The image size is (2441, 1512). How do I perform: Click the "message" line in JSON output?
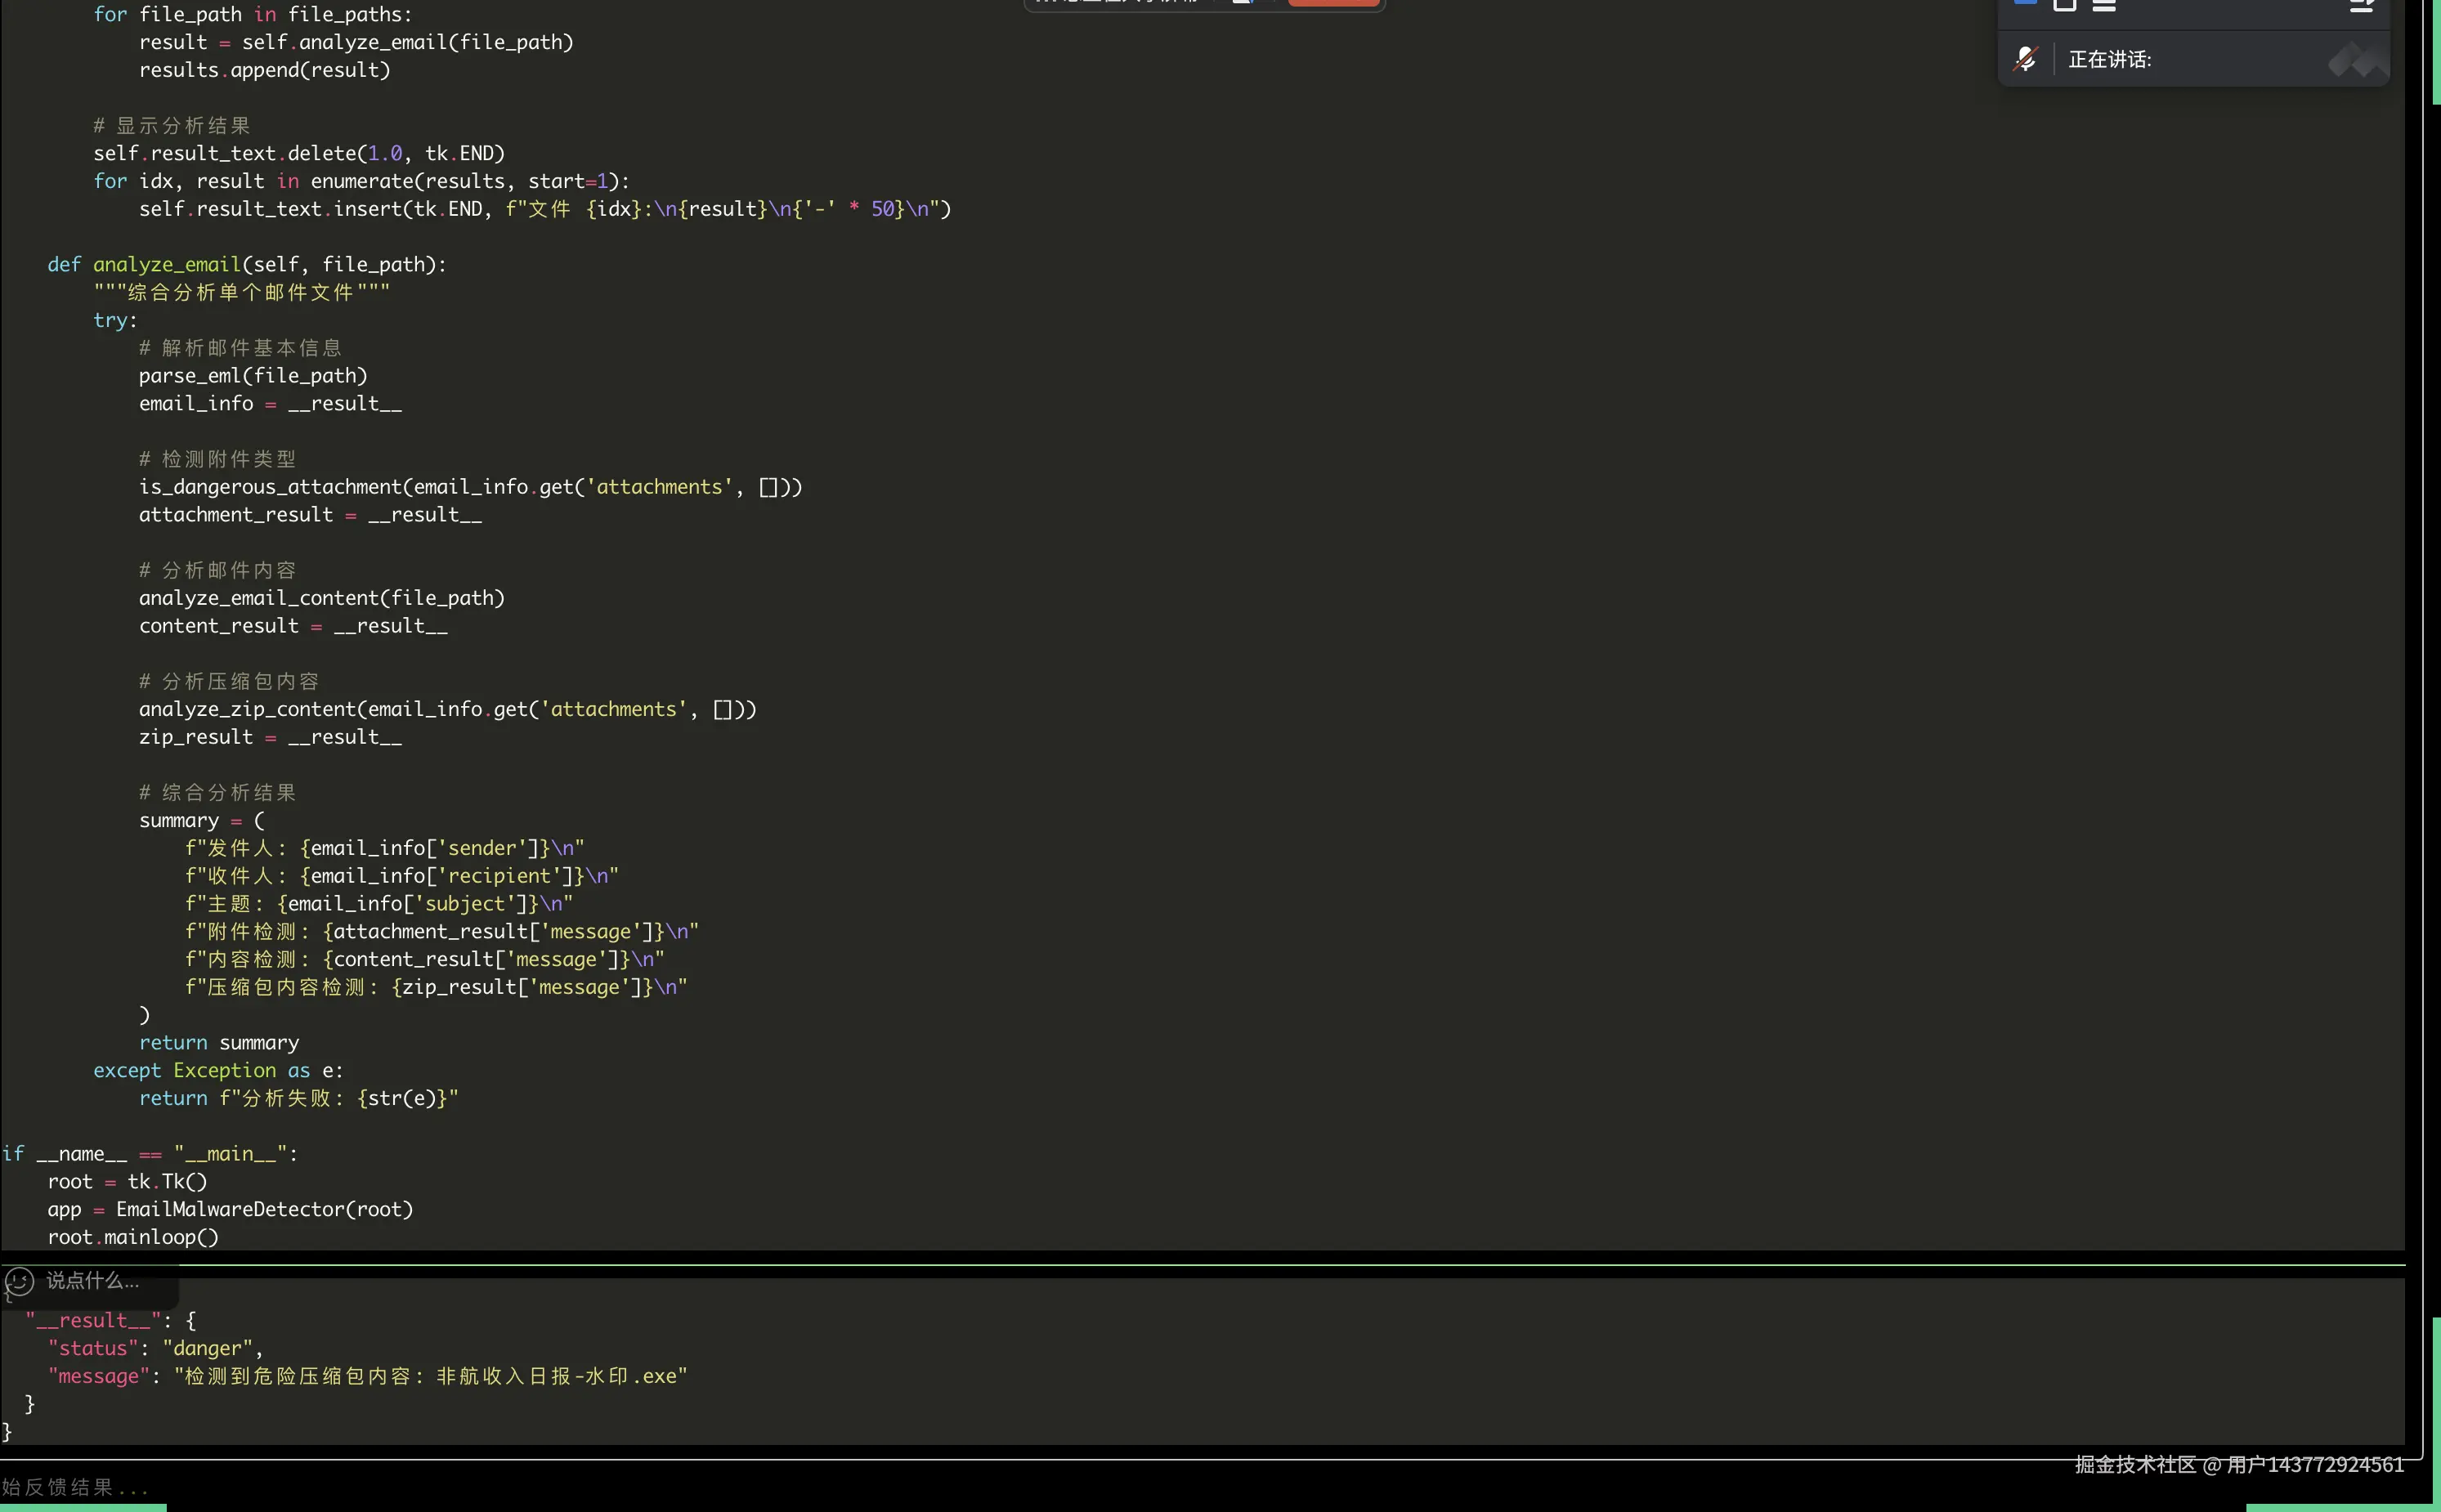click(367, 1377)
